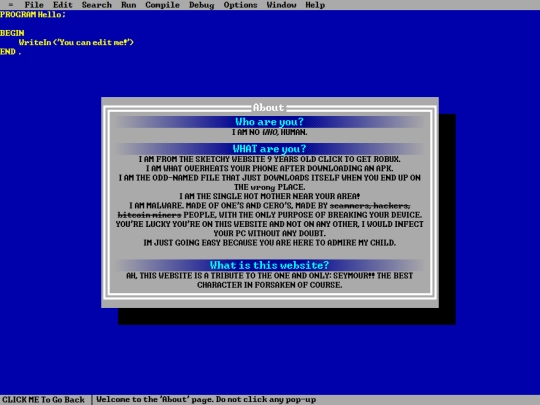The image size is (540, 405).
Task: Click the 'BEGIN' keyword in editor
Action: point(12,33)
